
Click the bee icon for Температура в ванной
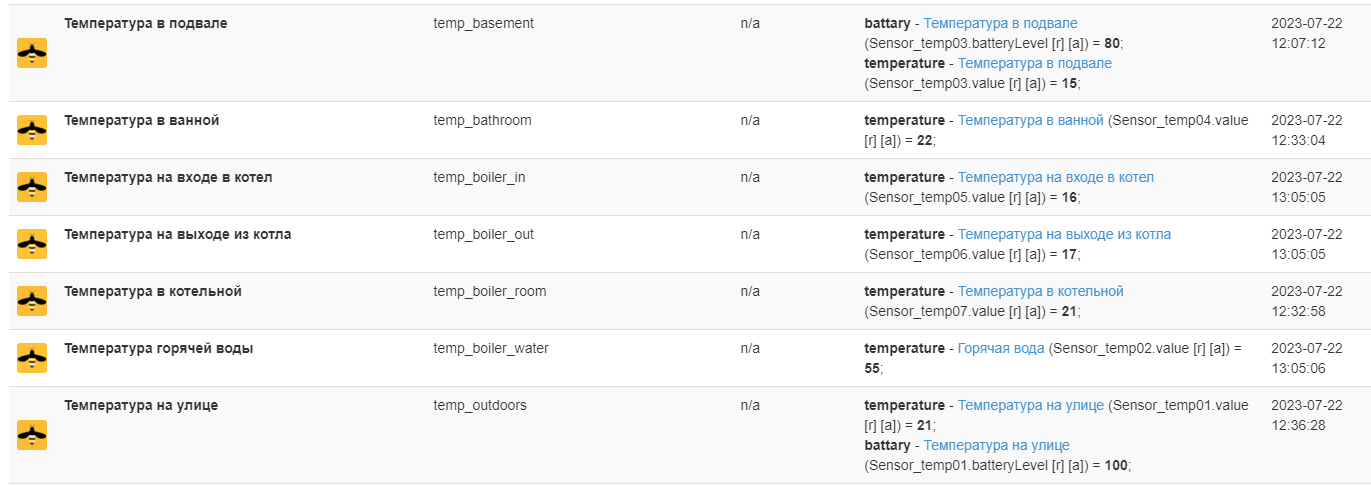point(32,130)
